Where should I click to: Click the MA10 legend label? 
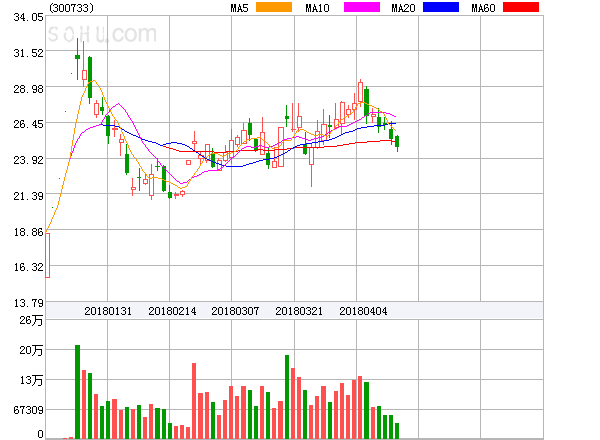pos(317,8)
